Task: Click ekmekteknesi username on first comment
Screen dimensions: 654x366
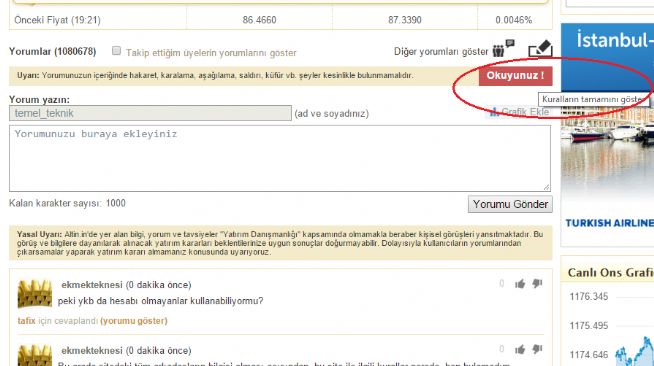Action: tap(92, 285)
